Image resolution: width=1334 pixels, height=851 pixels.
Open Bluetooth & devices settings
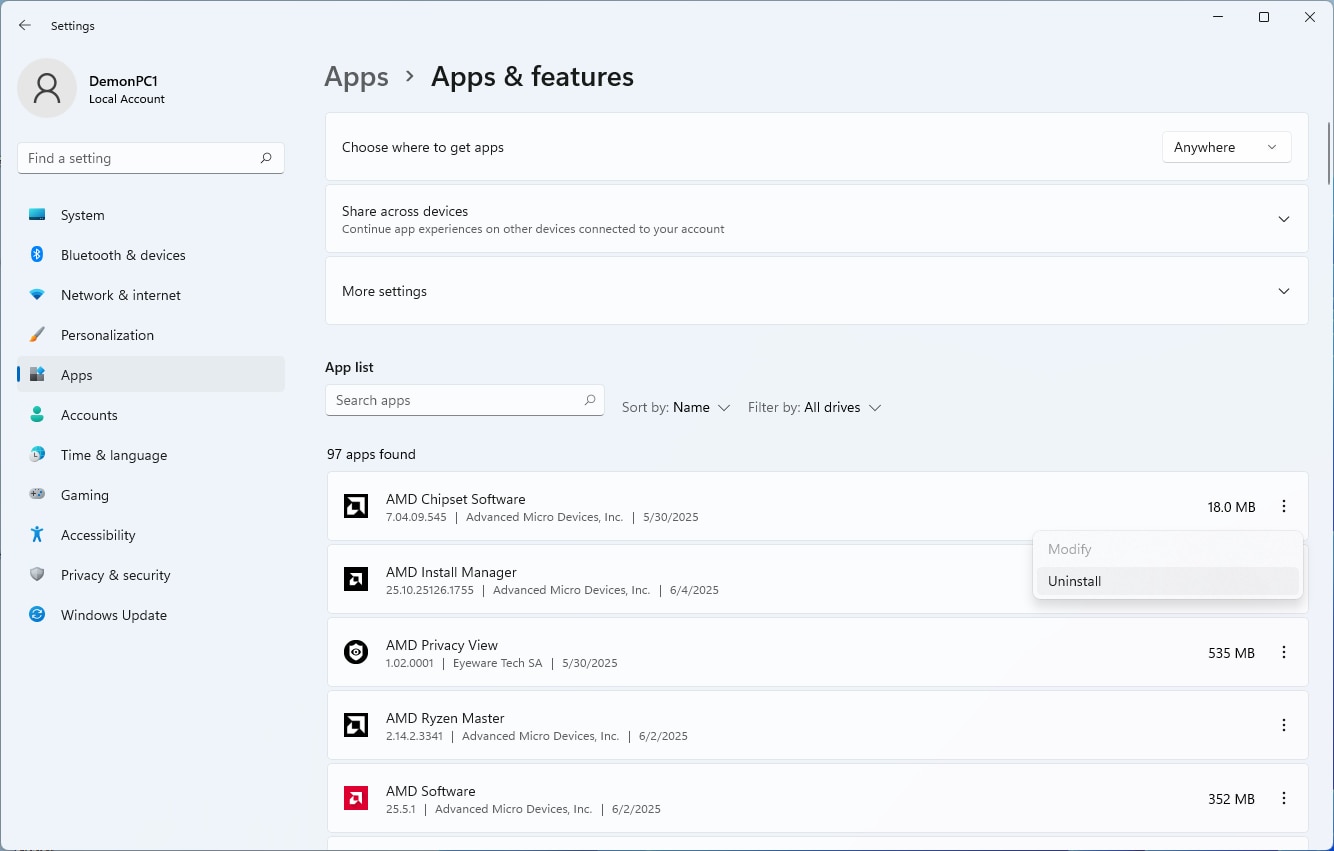tap(151, 255)
